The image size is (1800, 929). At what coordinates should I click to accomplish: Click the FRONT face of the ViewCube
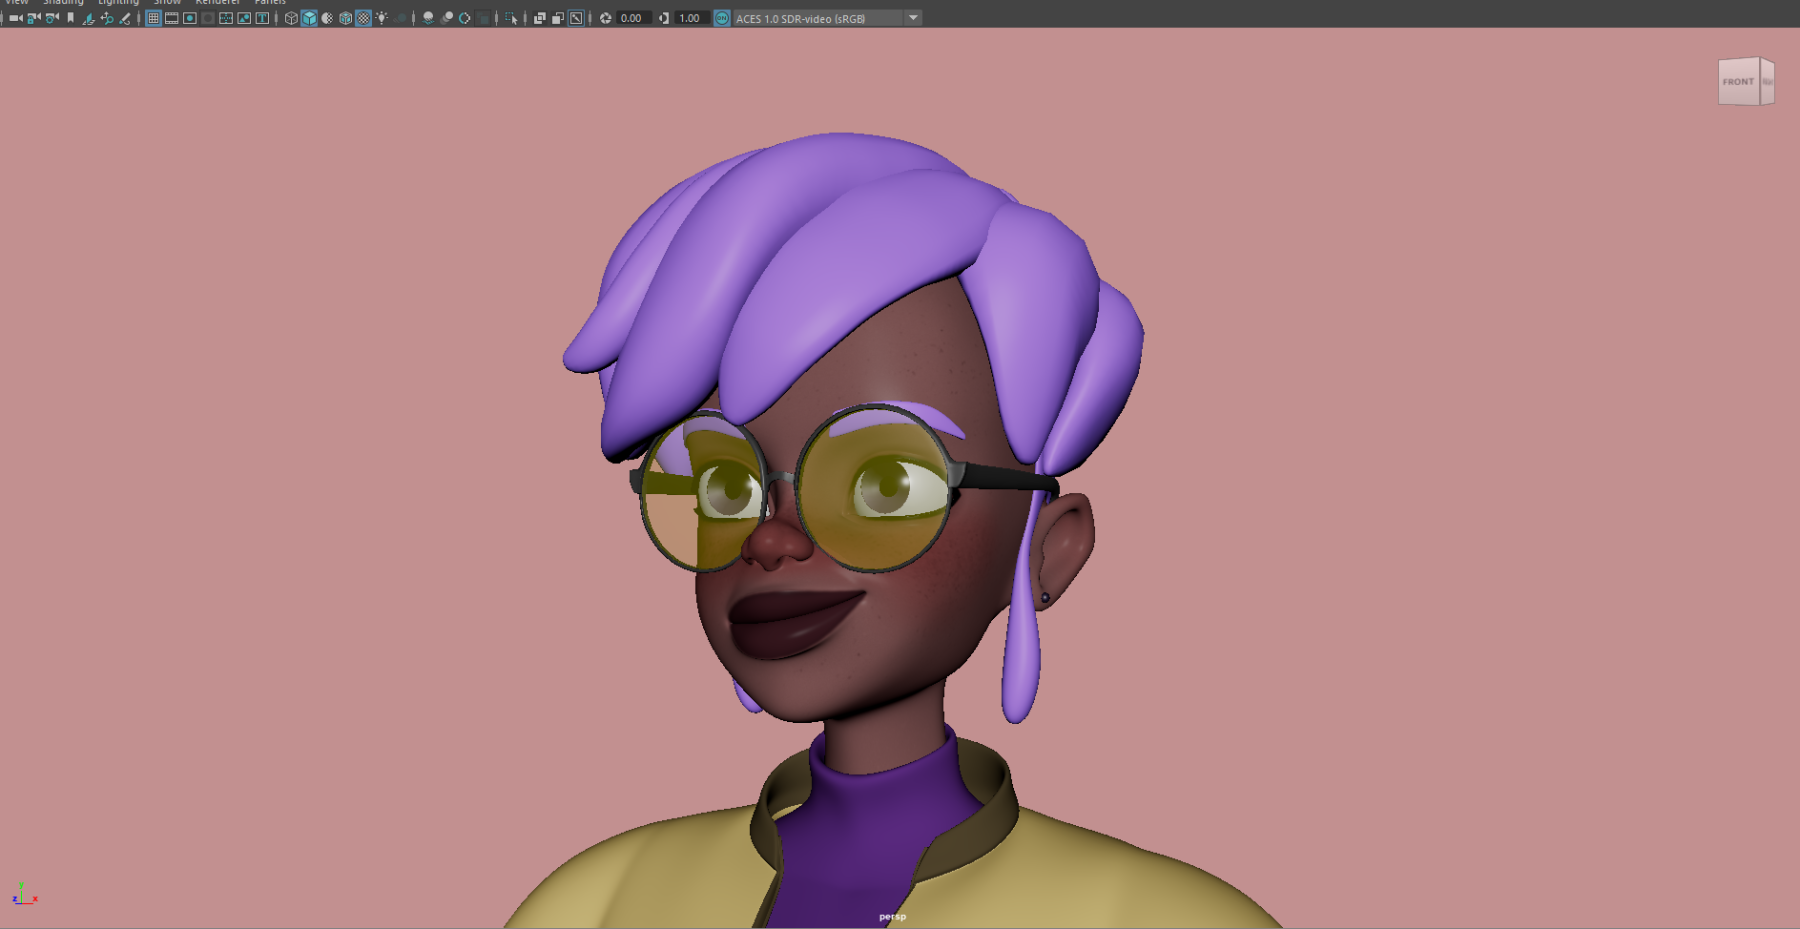(x=1738, y=82)
